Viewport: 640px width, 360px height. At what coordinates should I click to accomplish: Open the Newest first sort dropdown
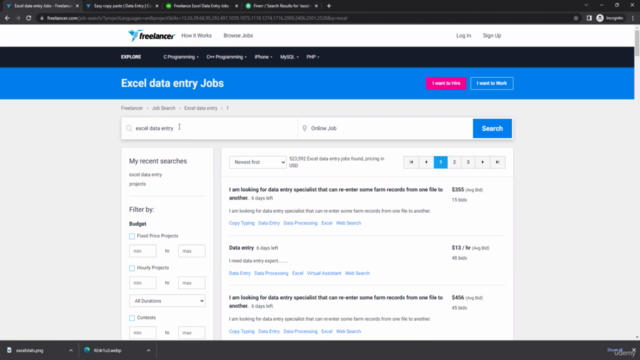point(258,162)
